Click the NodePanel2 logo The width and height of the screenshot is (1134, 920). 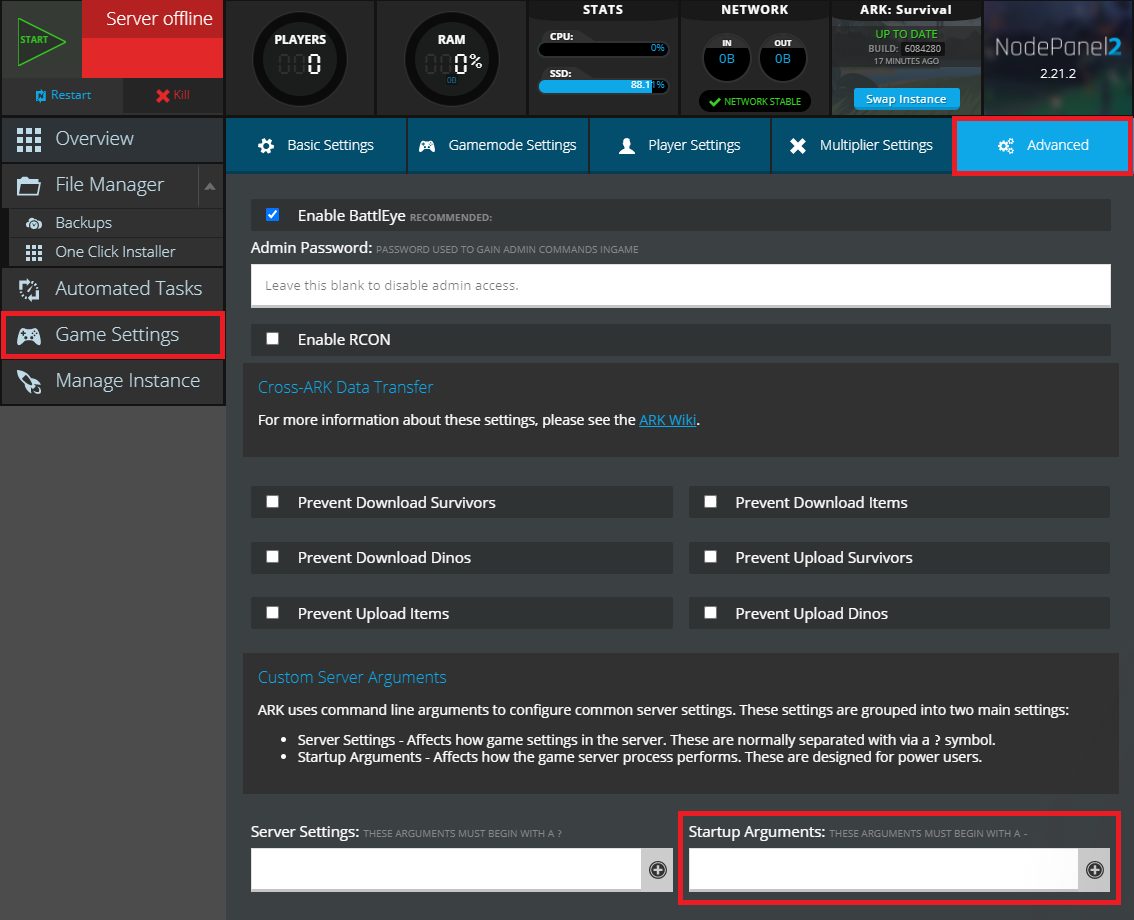point(1058,47)
